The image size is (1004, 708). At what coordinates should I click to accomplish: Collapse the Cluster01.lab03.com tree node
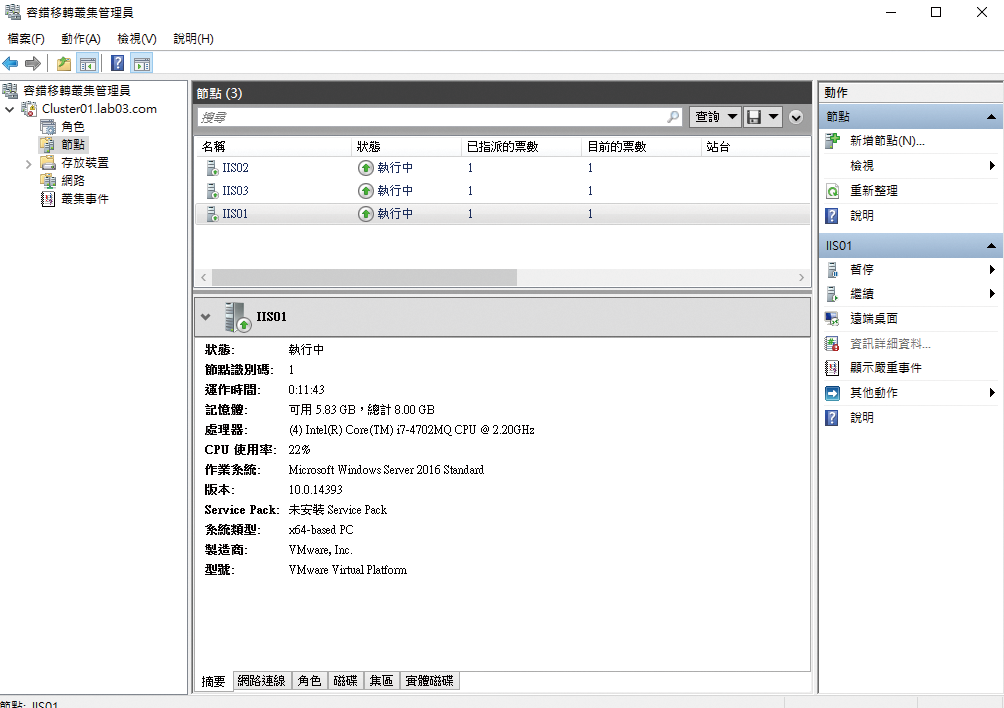(10, 109)
